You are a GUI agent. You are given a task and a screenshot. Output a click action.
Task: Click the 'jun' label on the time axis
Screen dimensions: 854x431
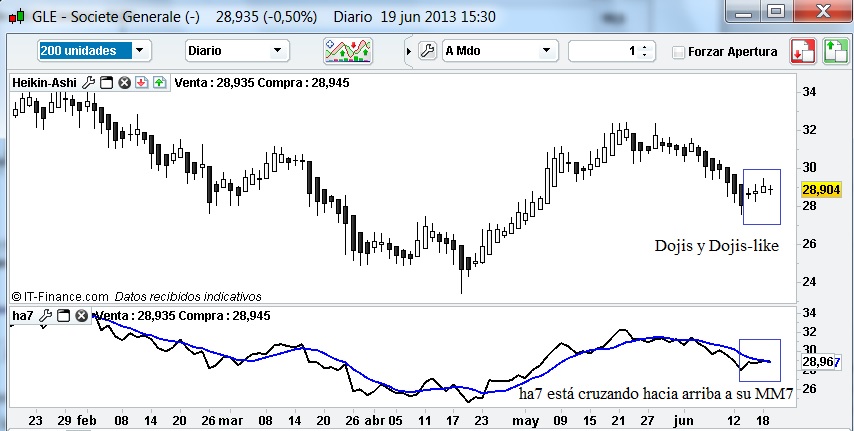[x=684, y=421]
